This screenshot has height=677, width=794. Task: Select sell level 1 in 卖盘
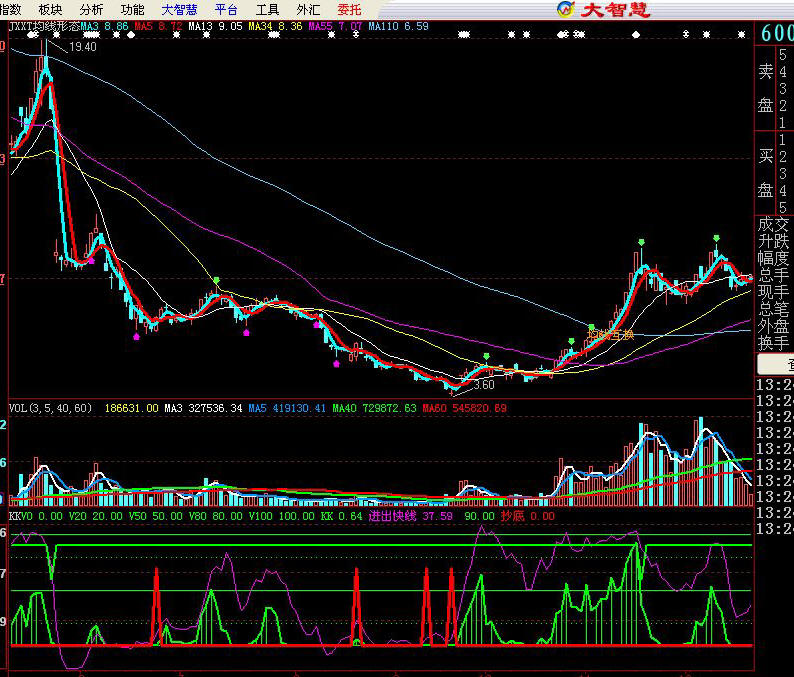click(x=783, y=123)
